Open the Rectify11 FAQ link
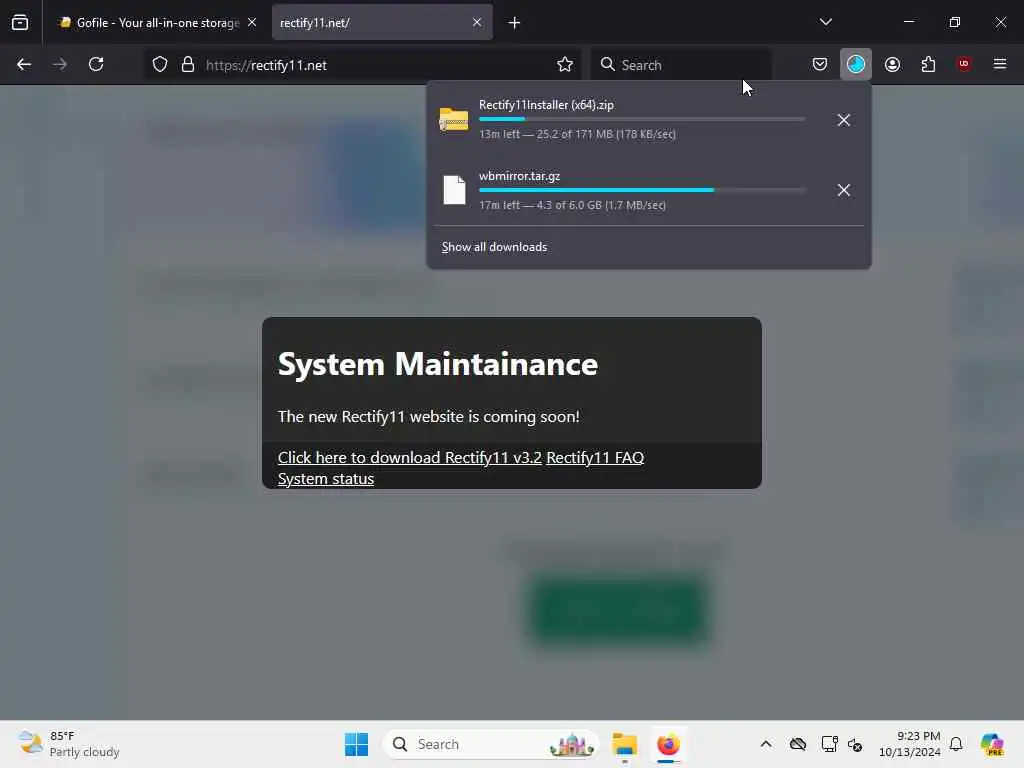 [x=595, y=458]
